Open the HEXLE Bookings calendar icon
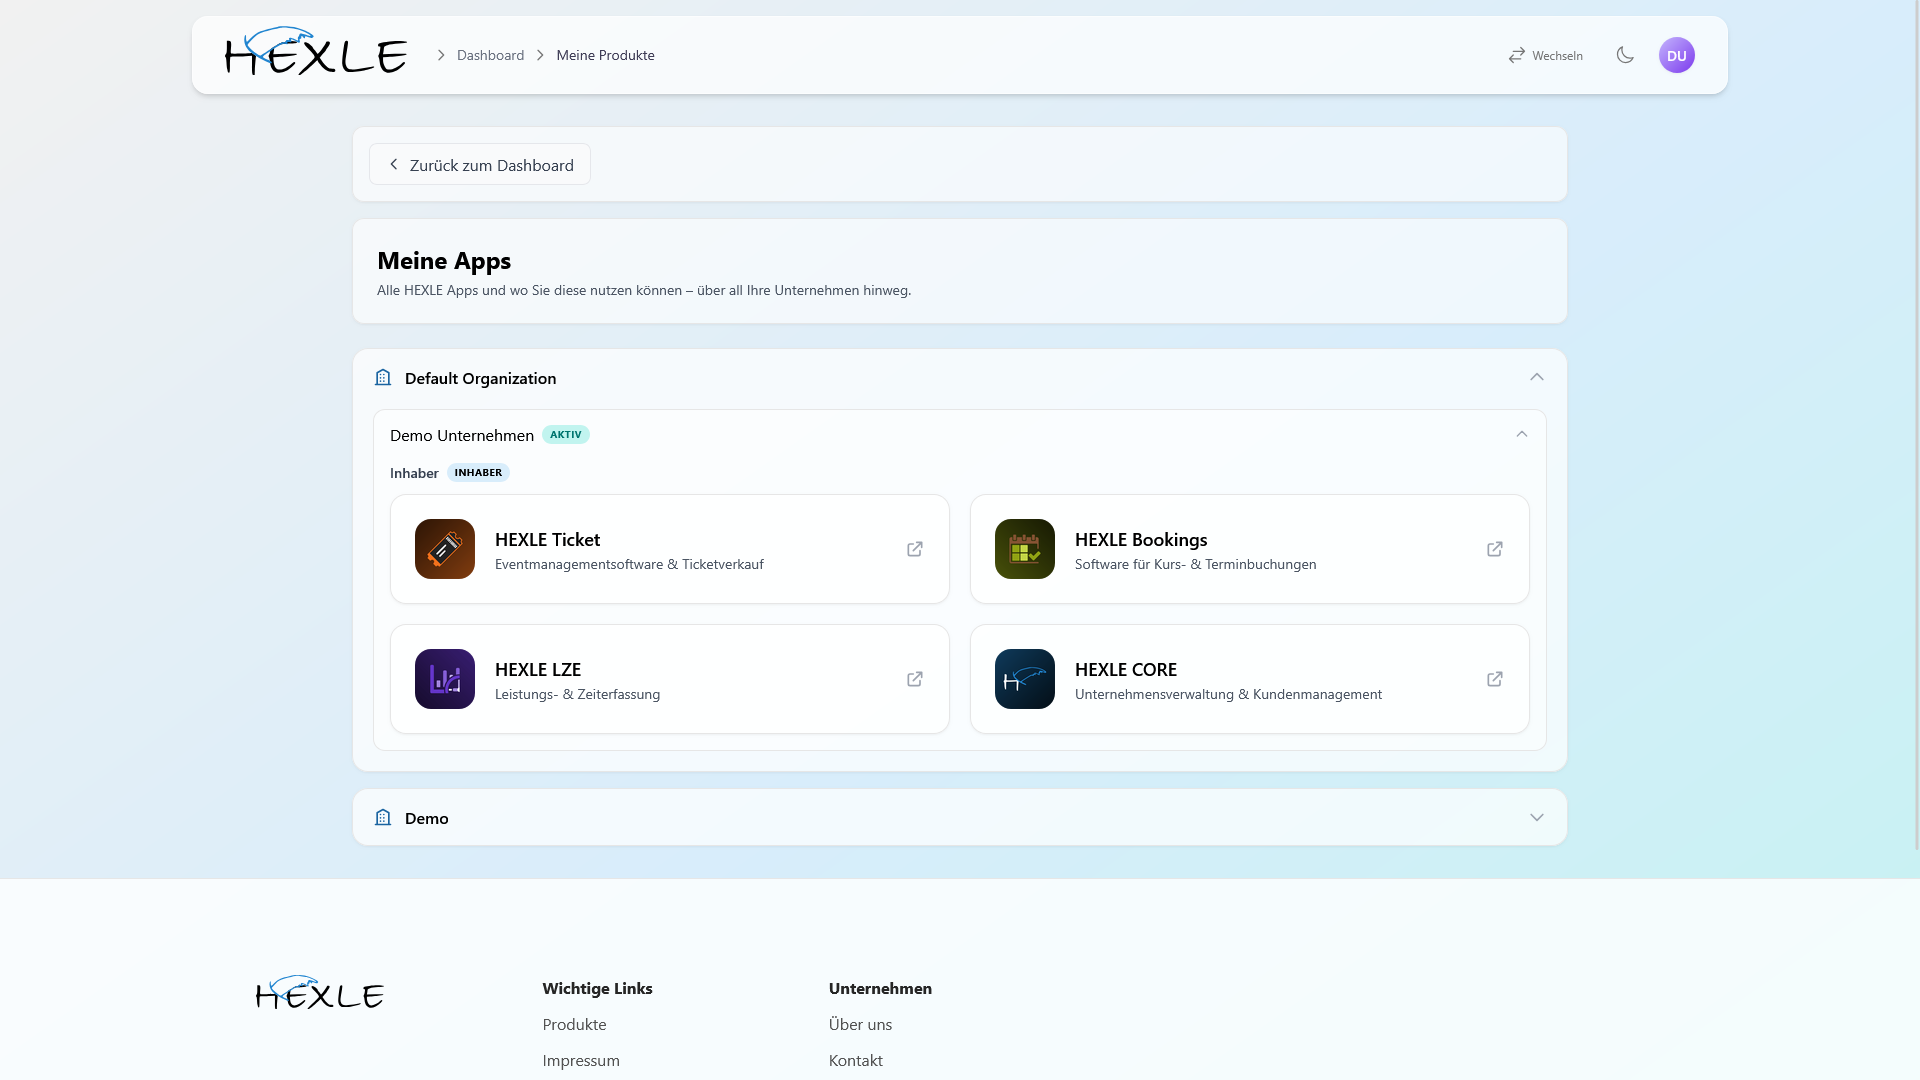This screenshot has height=1080, width=1920. [1025, 549]
